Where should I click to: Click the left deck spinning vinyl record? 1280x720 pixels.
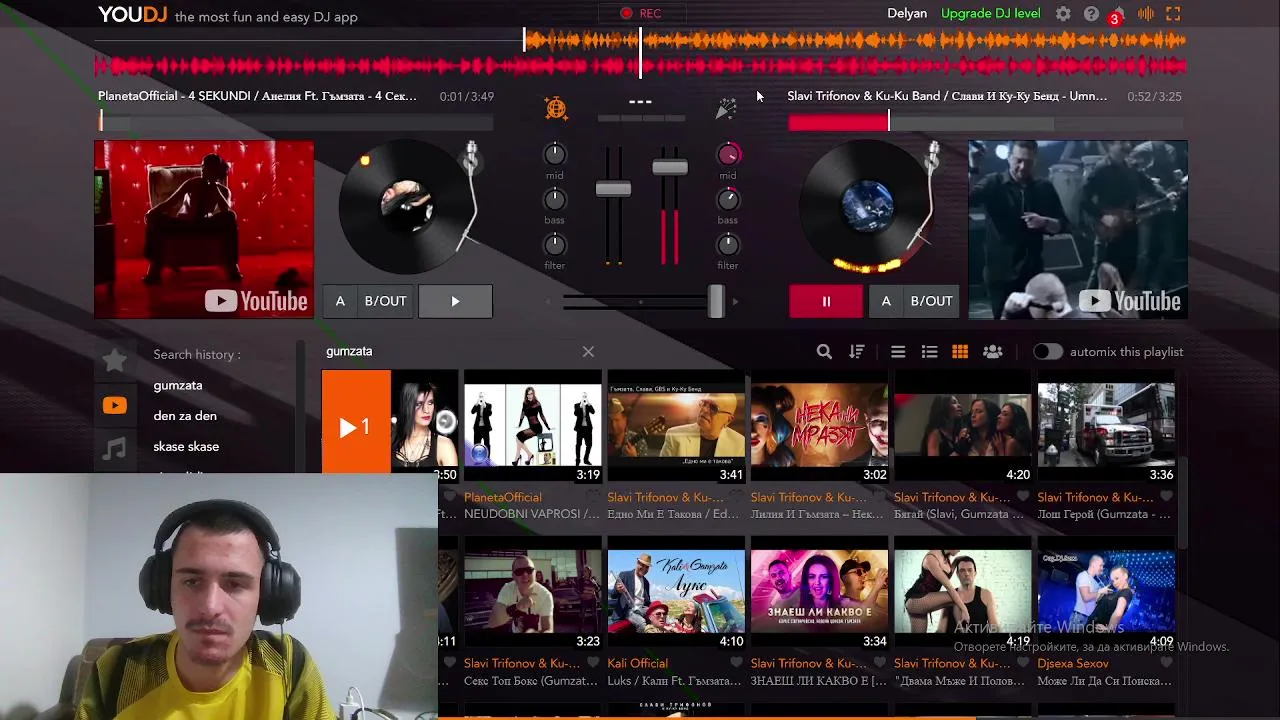click(405, 207)
